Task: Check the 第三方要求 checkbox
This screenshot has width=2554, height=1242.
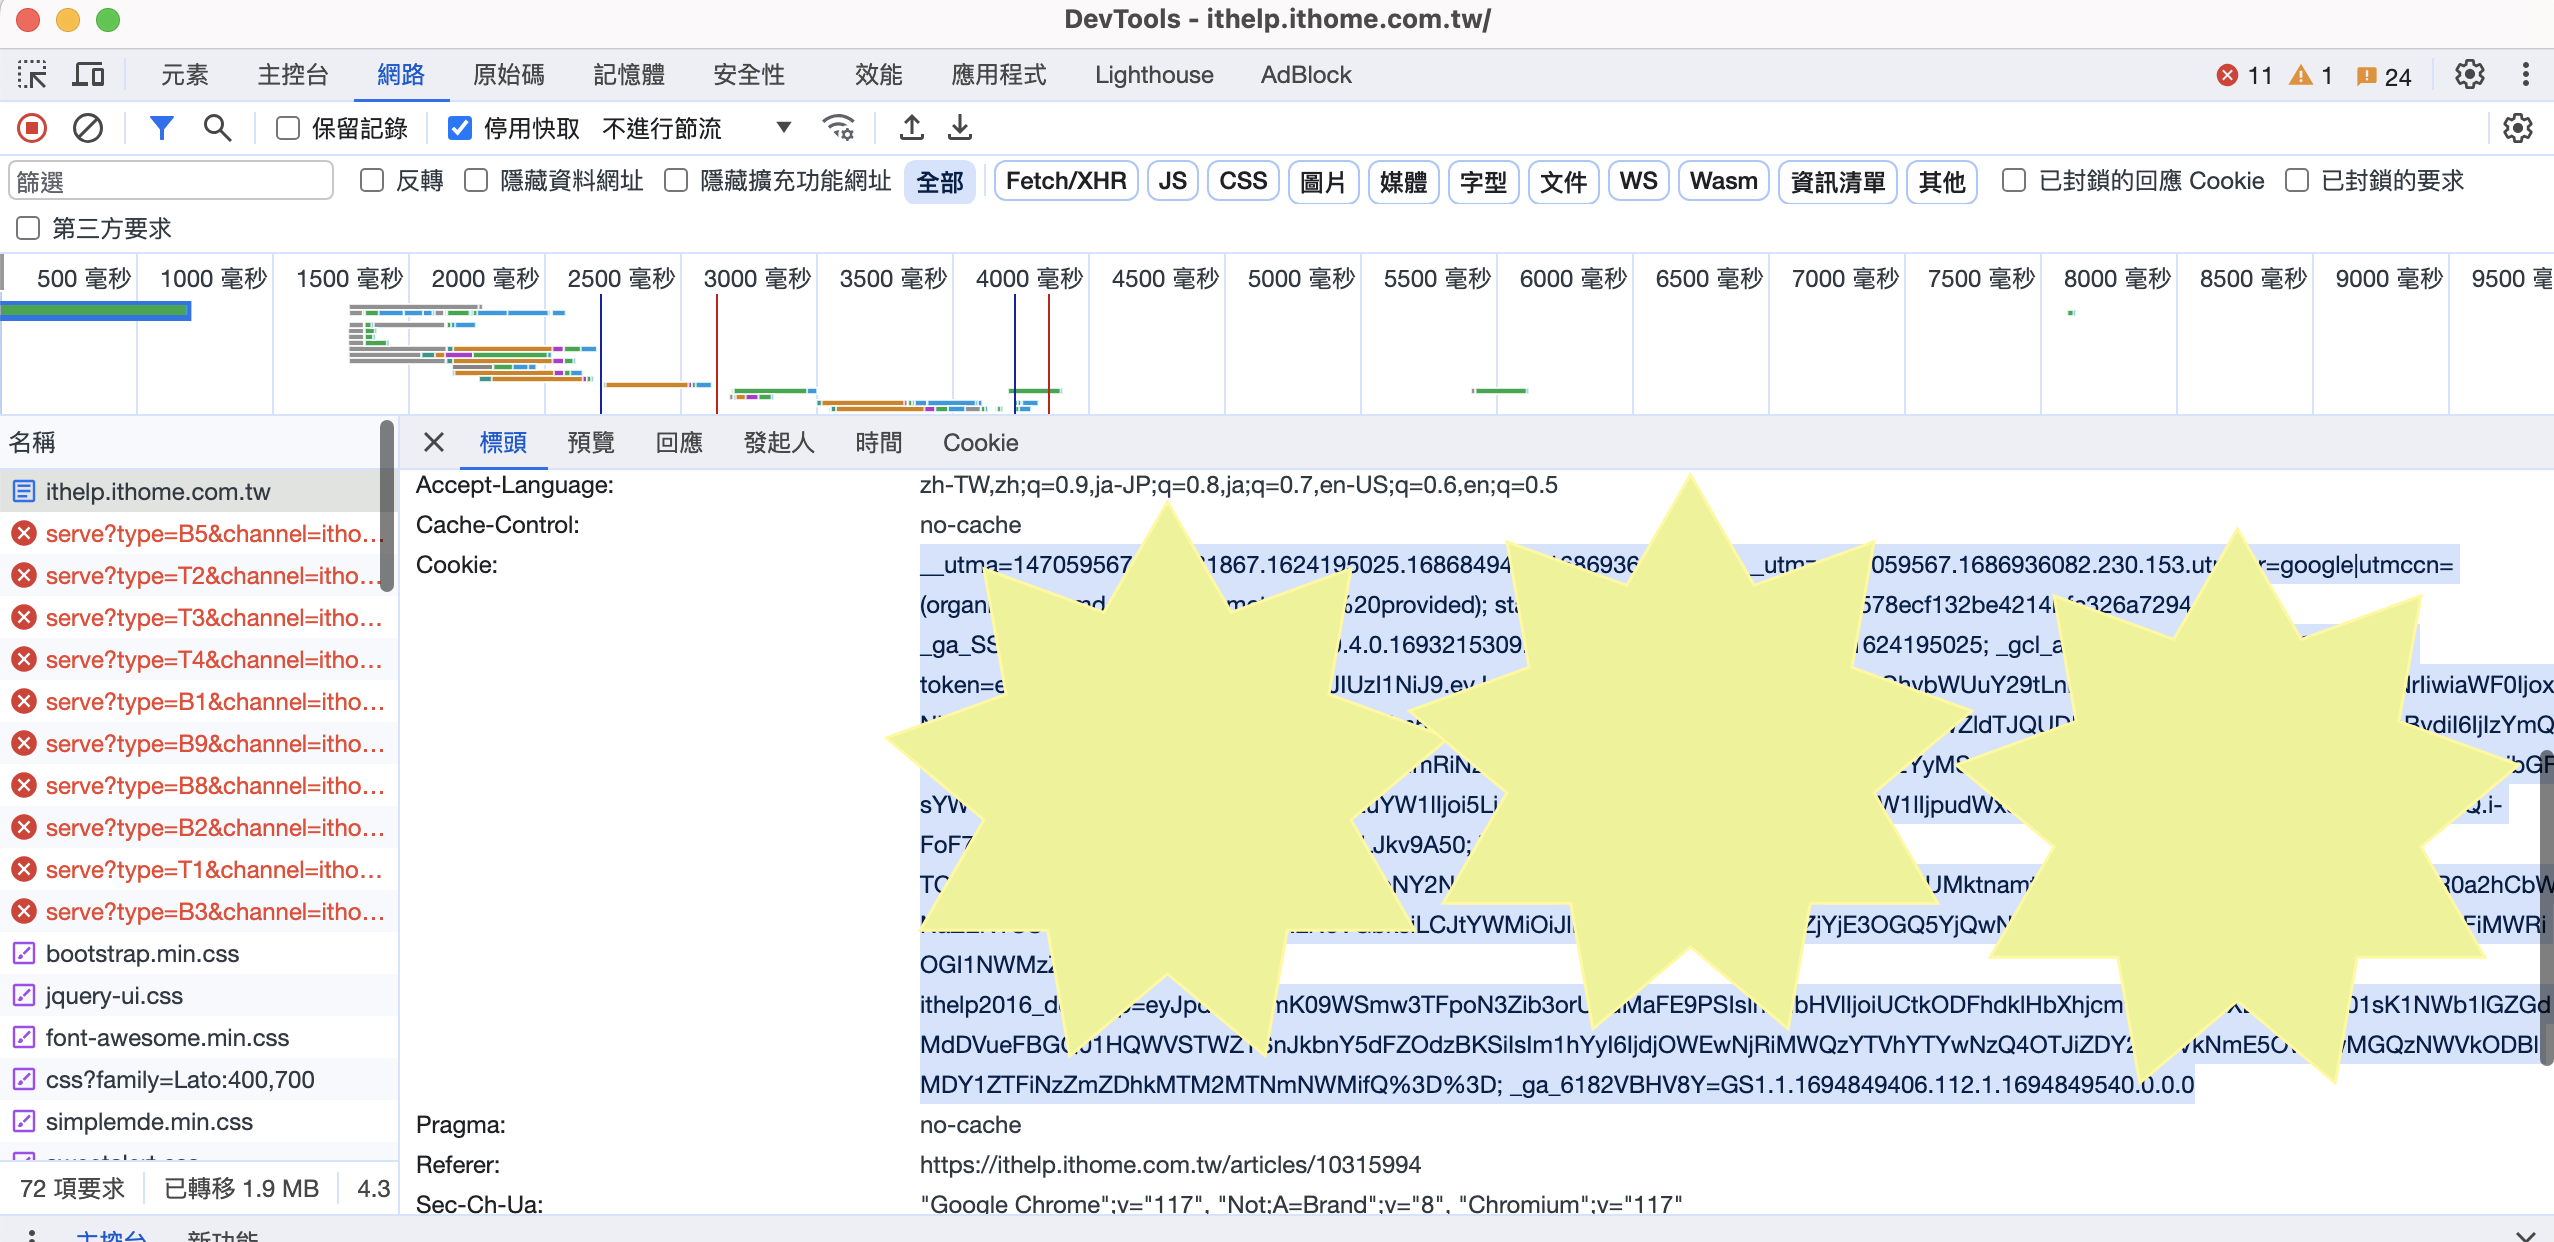Action: tap(28, 229)
